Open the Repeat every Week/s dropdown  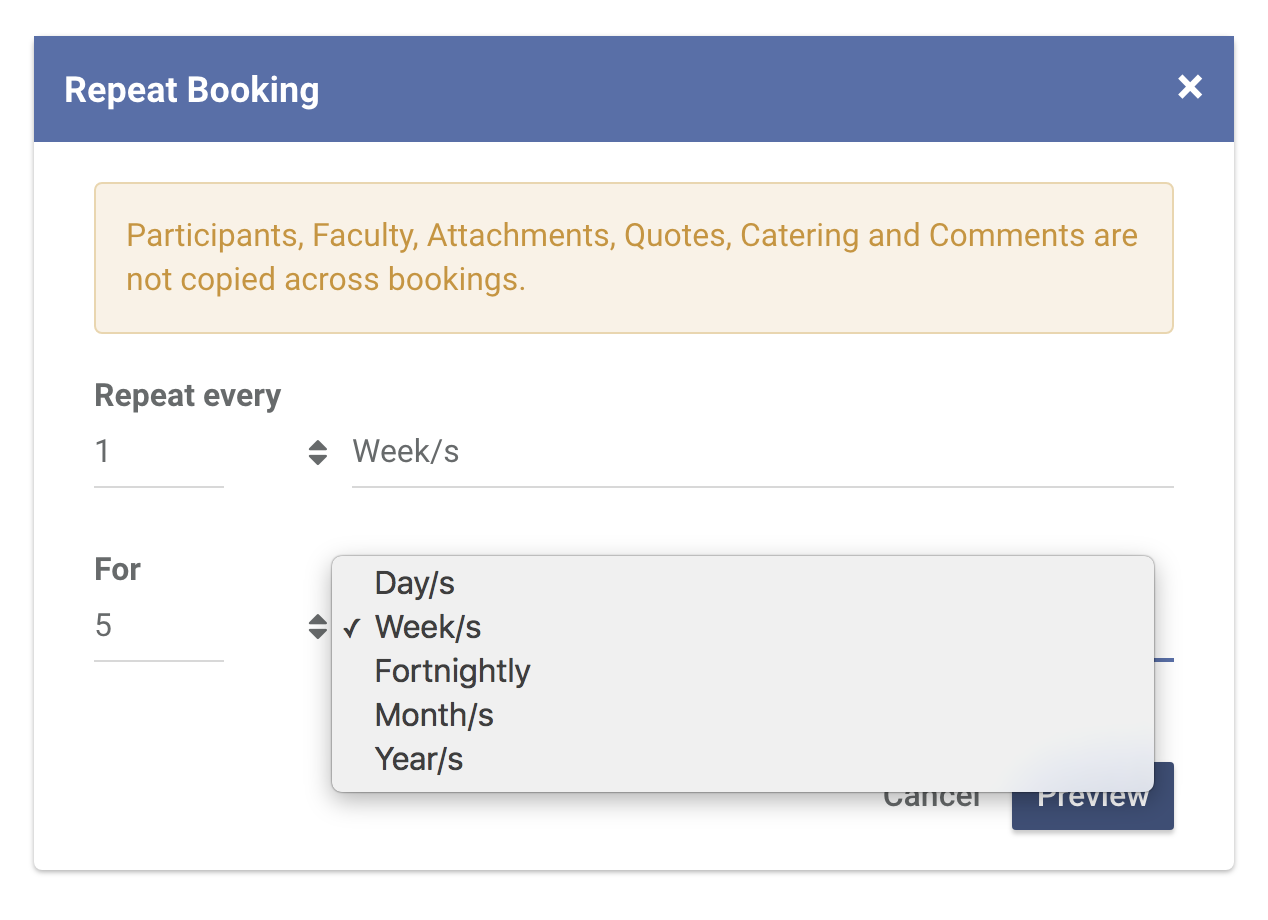[x=762, y=452]
